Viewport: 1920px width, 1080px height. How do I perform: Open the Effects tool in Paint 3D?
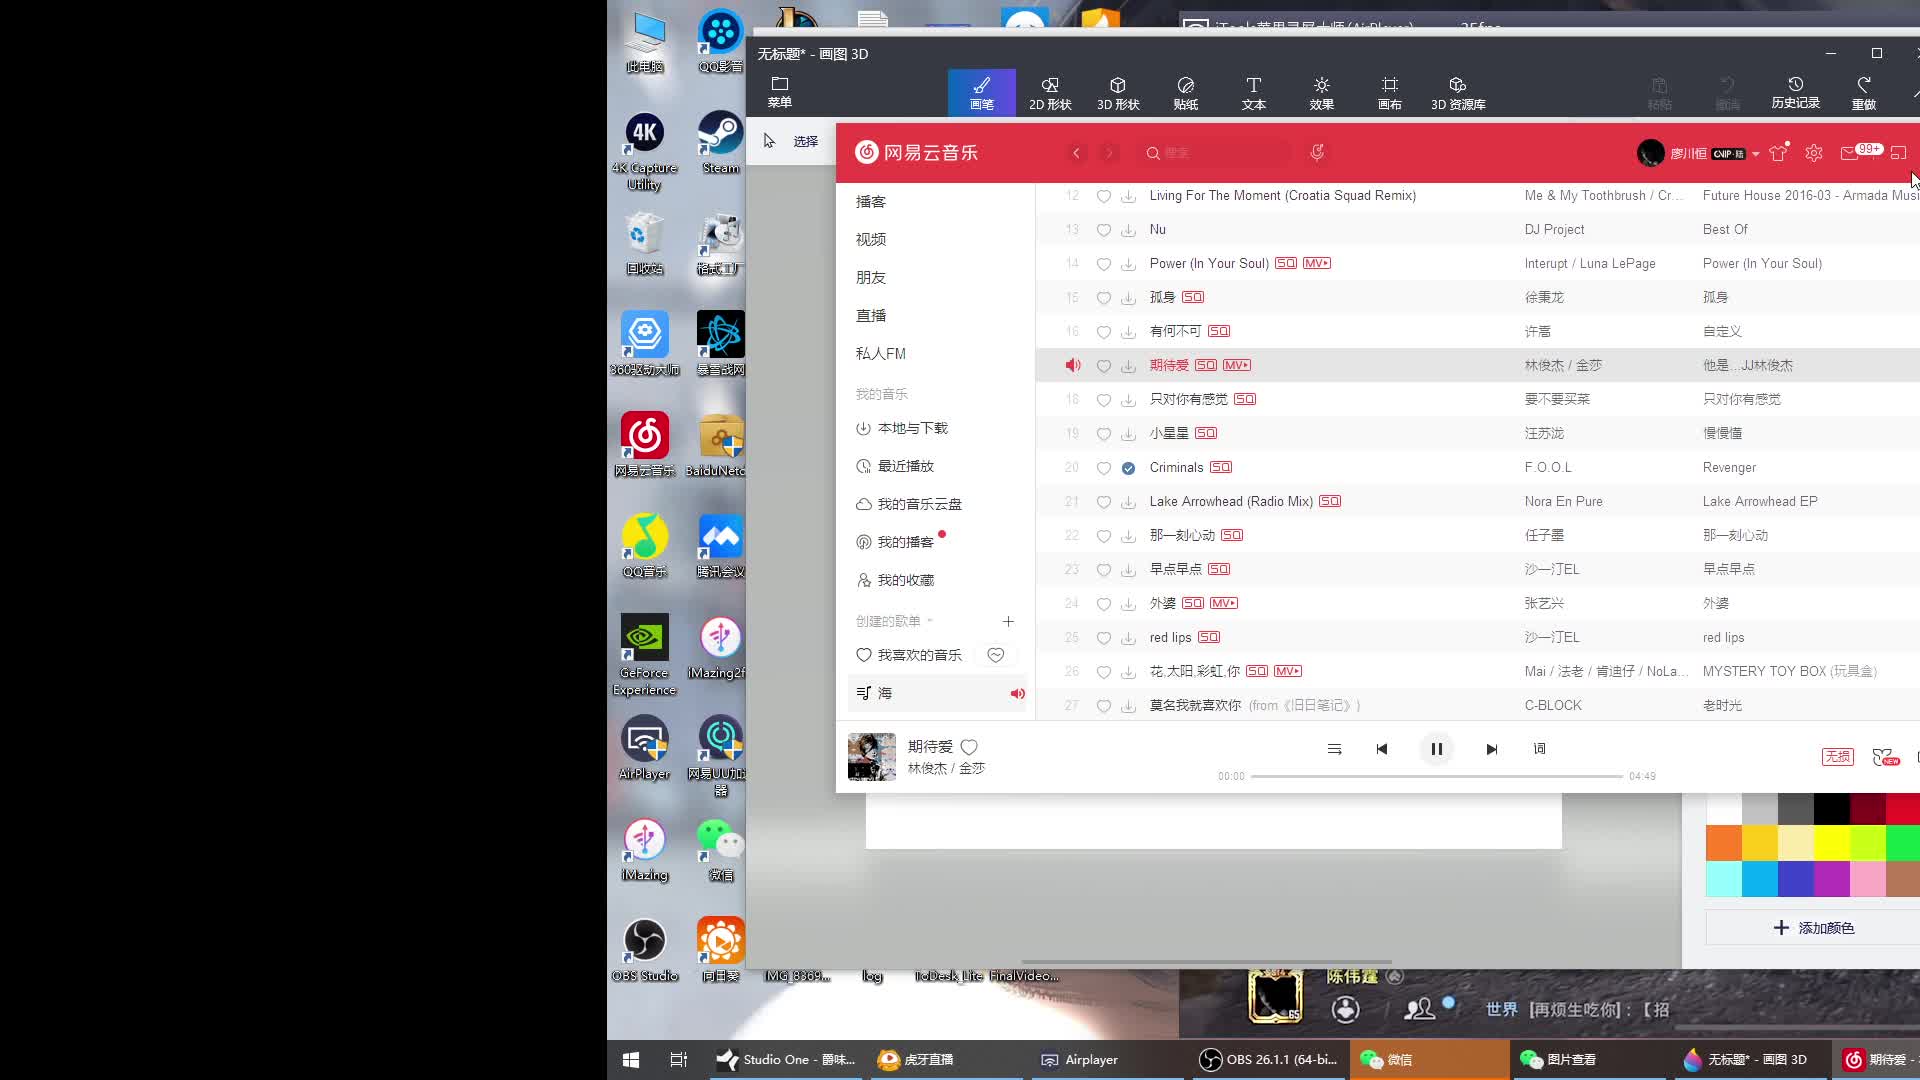pyautogui.click(x=1321, y=93)
